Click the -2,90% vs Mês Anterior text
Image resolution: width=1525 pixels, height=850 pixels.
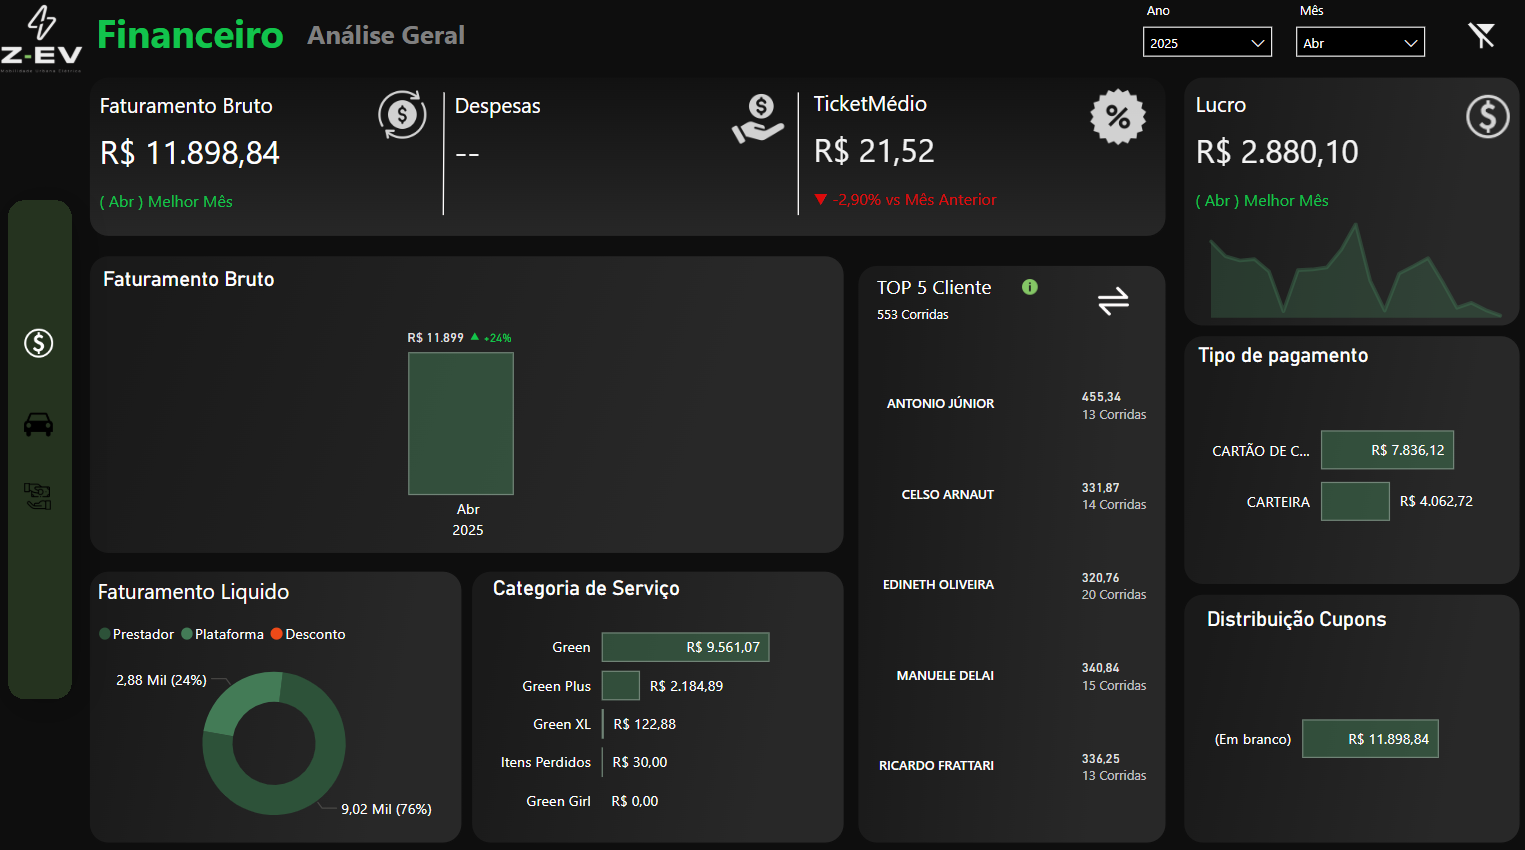click(914, 200)
